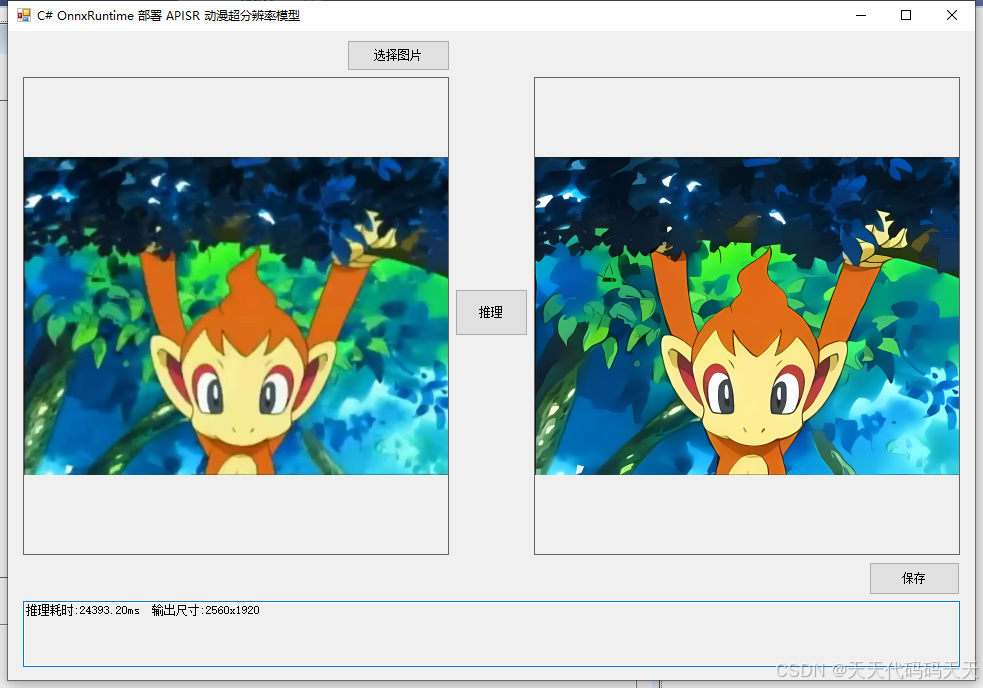
Task: Click the application icon in title bar
Action: (24, 15)
